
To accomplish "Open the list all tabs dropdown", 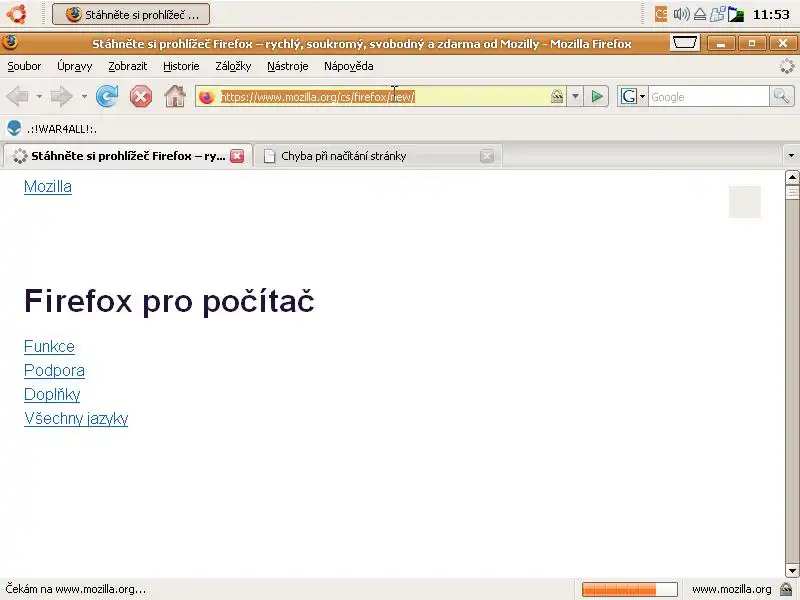I will click(791, 155).
